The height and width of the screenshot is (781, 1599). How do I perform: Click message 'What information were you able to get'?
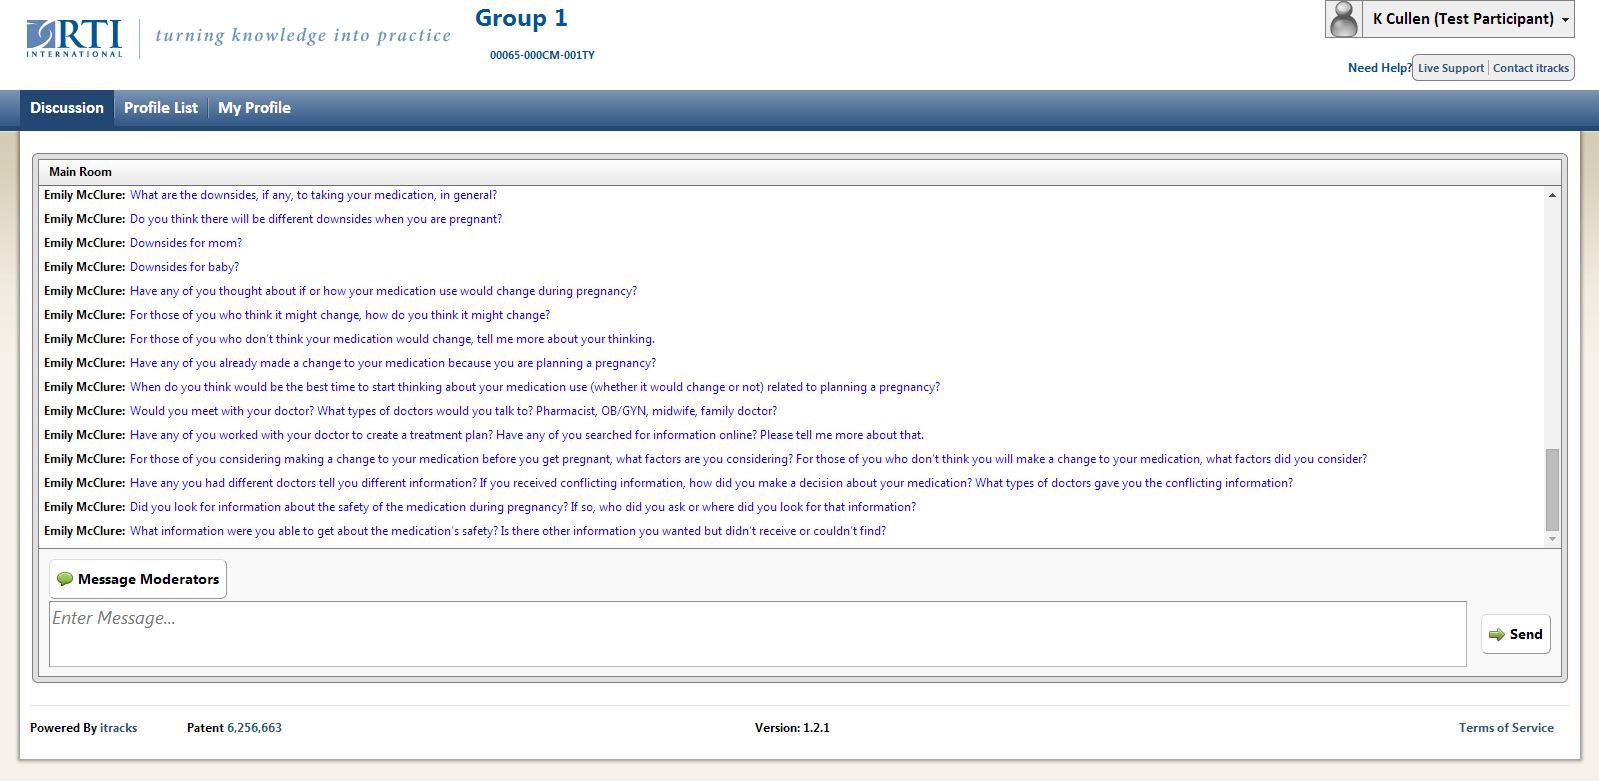[508, 531]
